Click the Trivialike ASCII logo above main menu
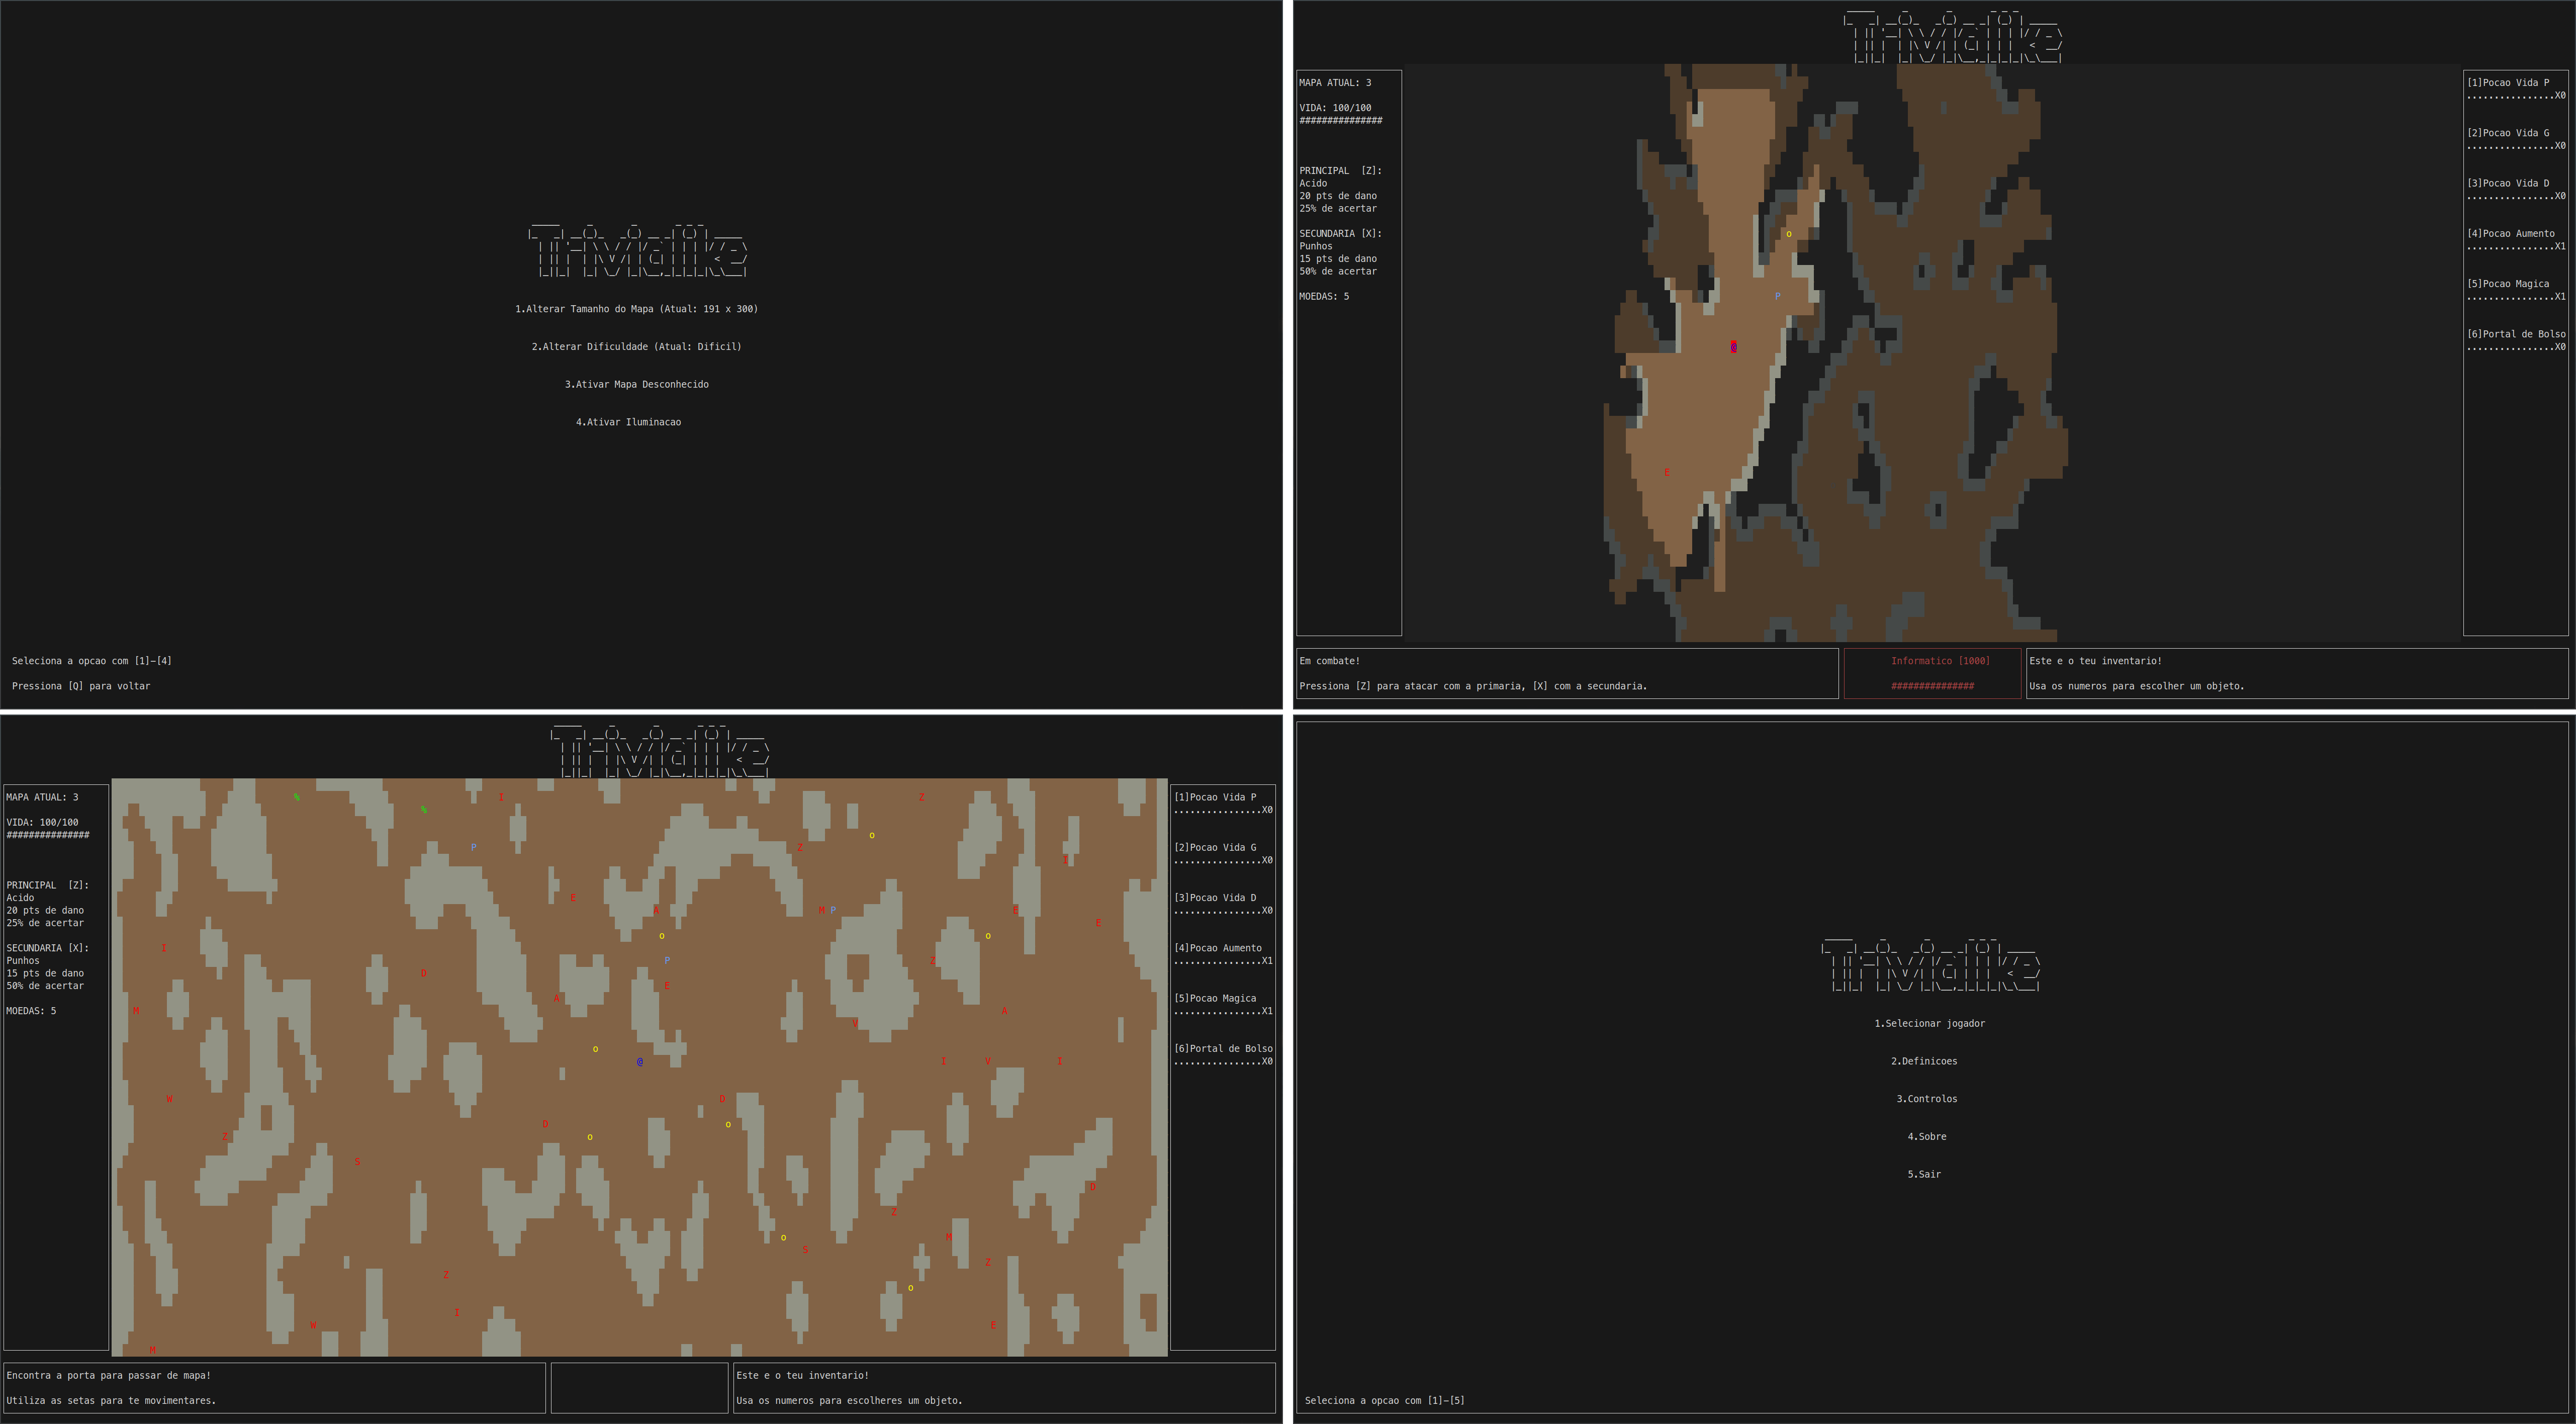2576x1424 pixels. 1930,966
